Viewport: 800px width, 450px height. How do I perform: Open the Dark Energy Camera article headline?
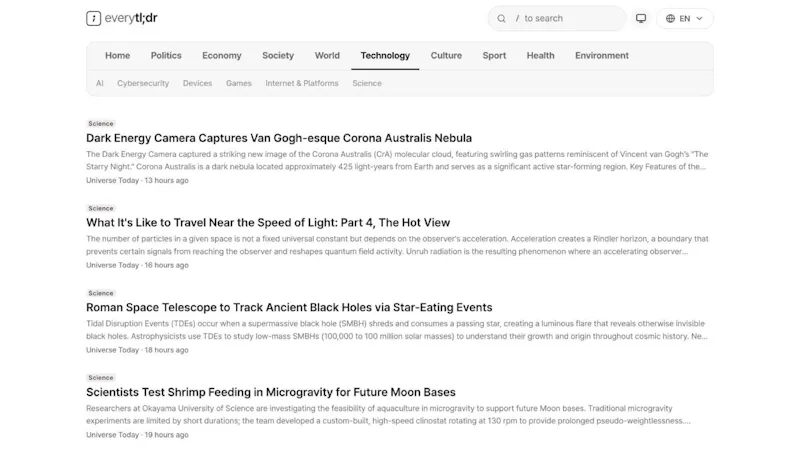pos(279,138)
